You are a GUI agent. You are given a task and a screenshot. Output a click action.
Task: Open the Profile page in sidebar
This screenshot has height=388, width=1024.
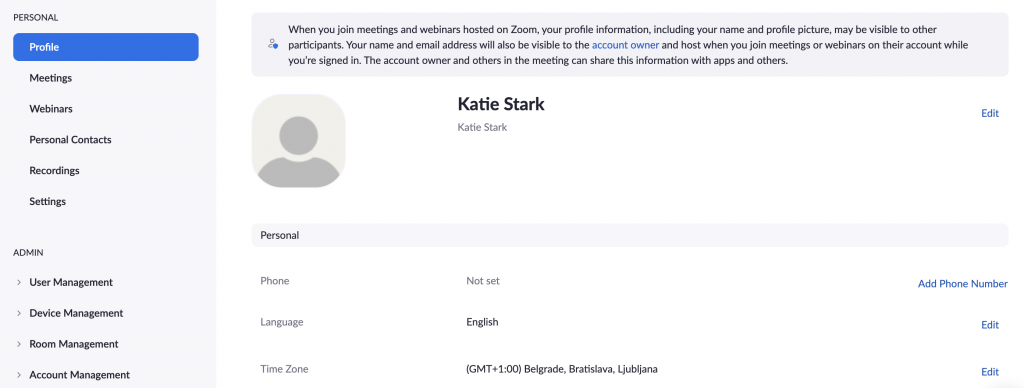pyautogui.click(x=106, y=47)
